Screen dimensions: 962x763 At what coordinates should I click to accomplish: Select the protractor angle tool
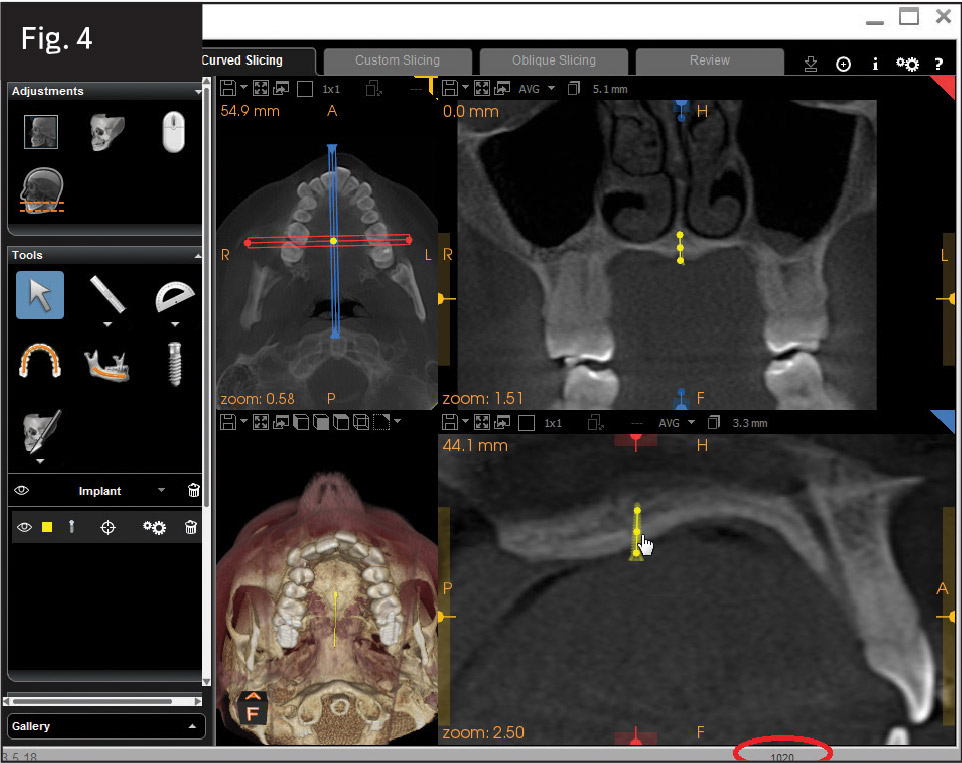point(175,296)
